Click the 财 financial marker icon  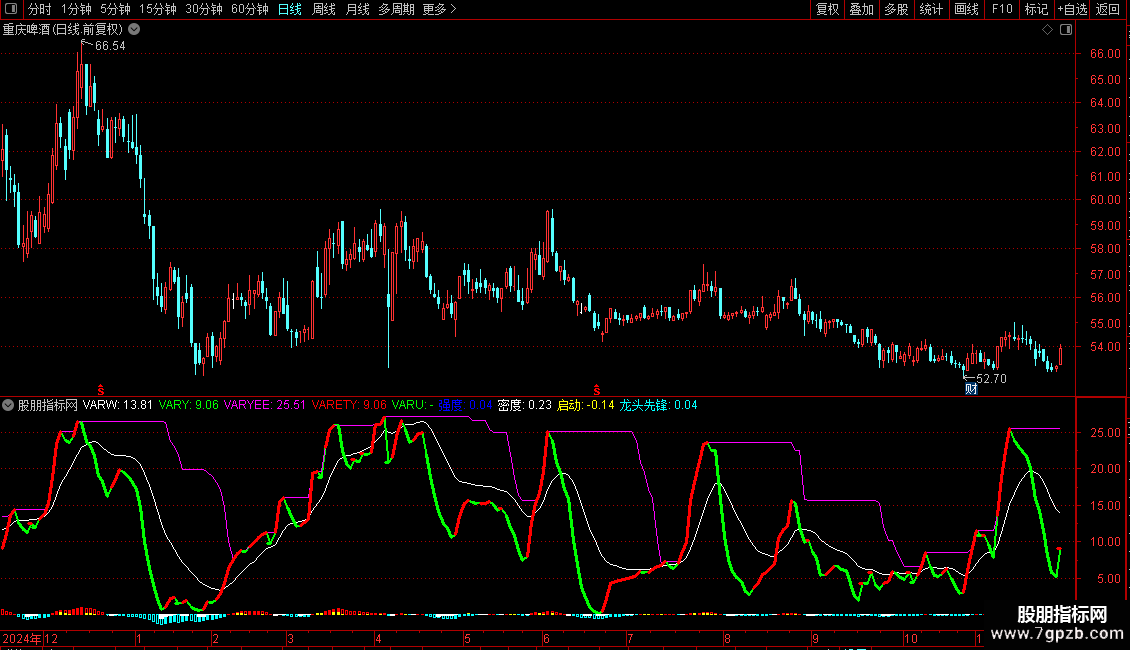point(970,389)
